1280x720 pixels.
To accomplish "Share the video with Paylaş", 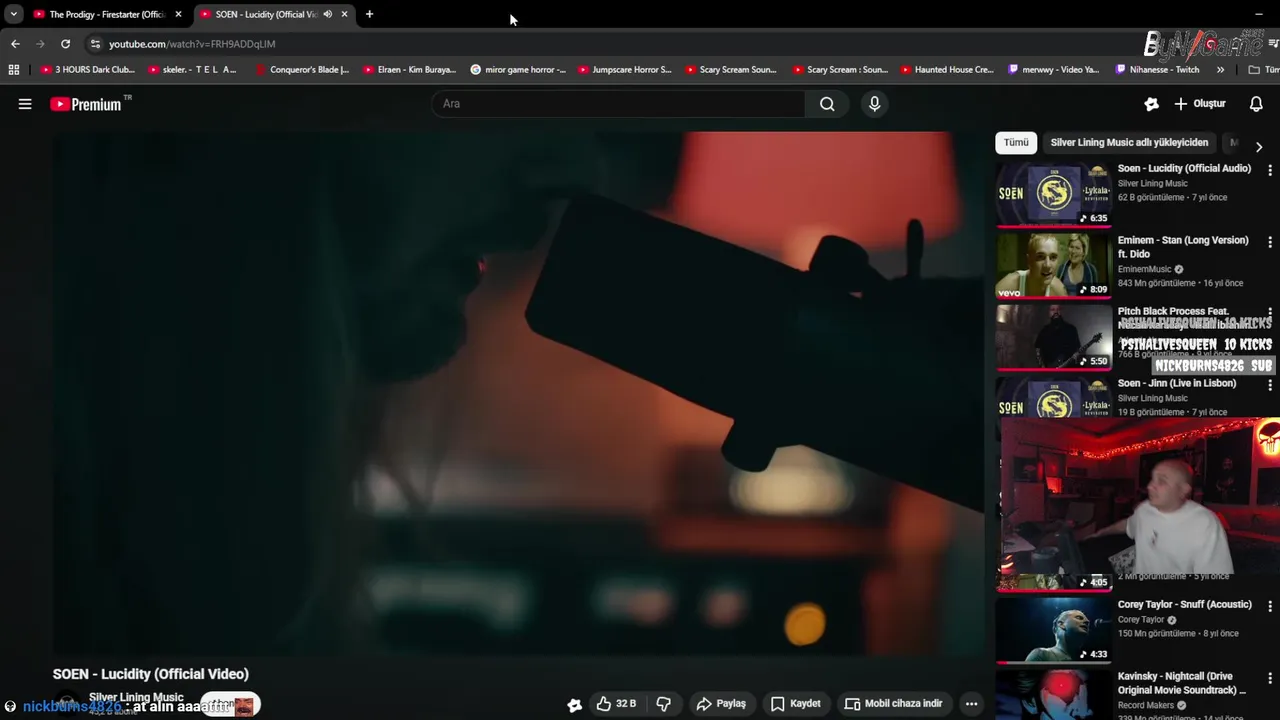I will (x=721, y=704).
